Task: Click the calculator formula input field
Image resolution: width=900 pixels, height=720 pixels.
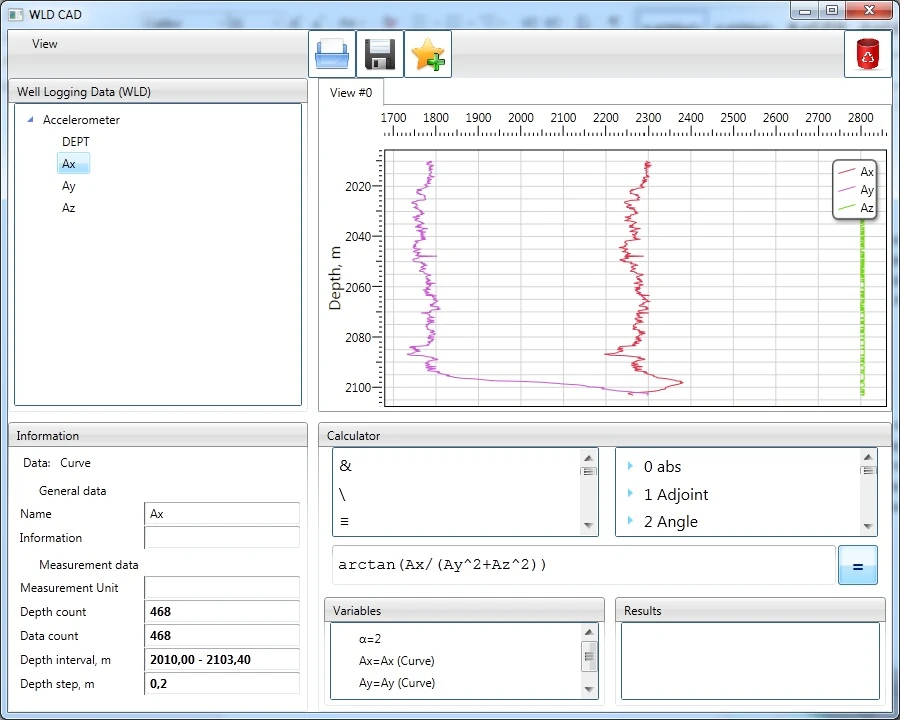Action: [584, 565]
